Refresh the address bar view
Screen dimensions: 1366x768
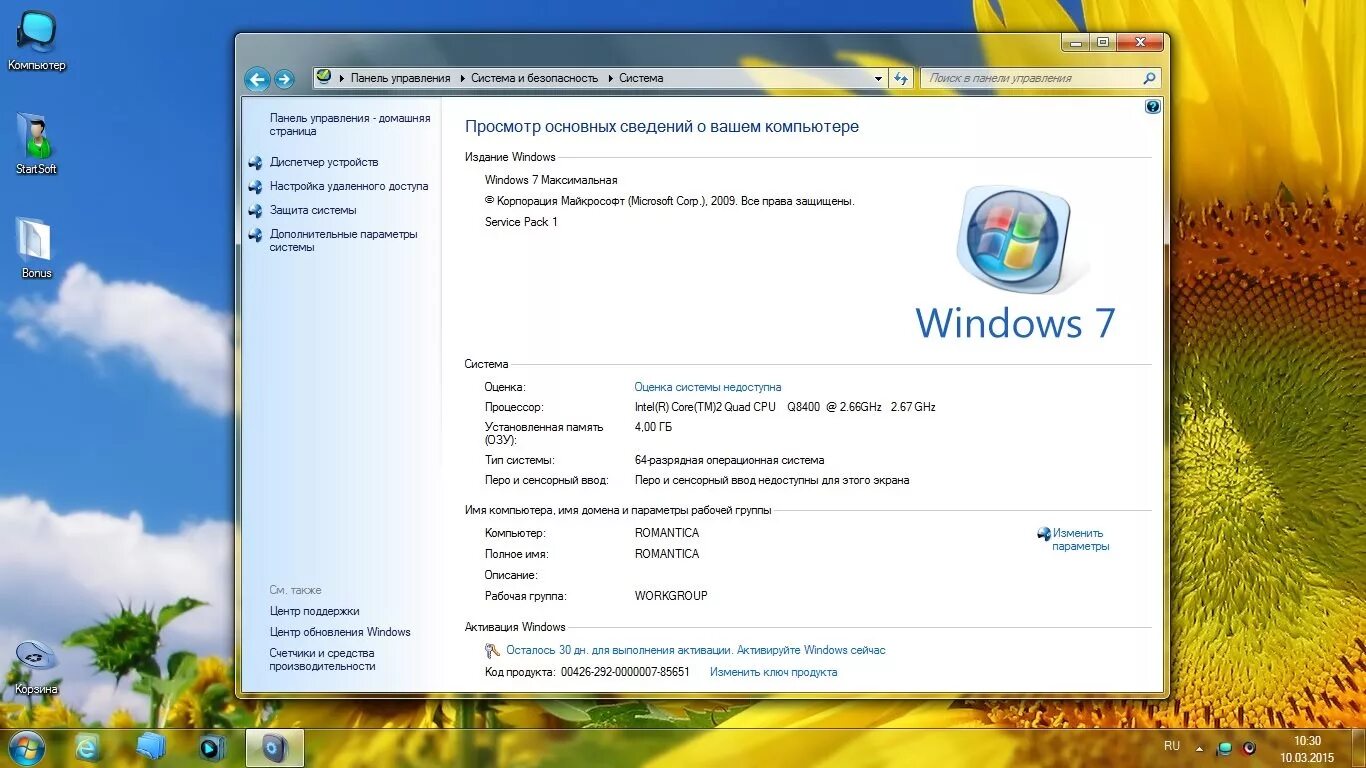point(901,78)
